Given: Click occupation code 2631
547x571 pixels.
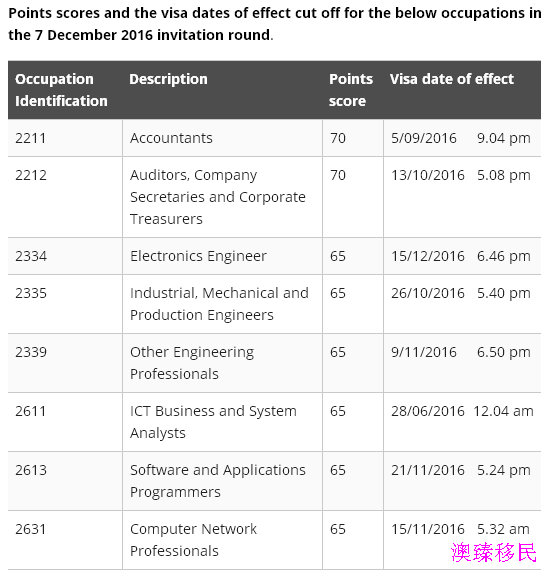Looking at the screenshot, I should point(31,529).
